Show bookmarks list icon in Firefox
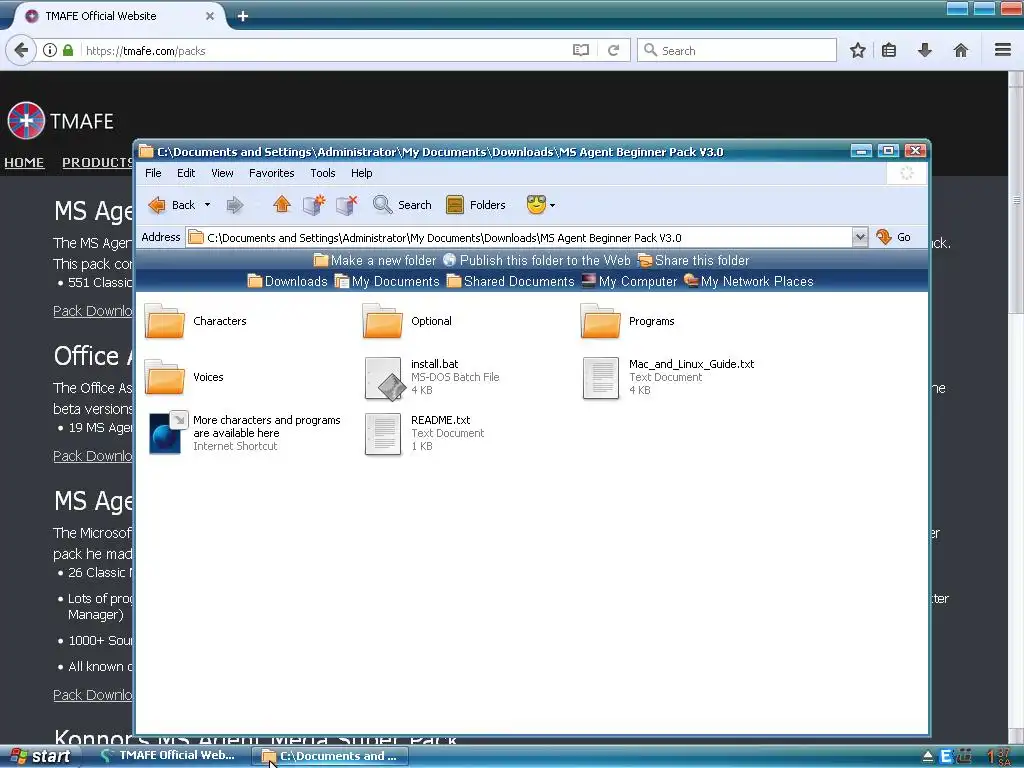This screenshot has width=1024, height=768. click(889, 50)
